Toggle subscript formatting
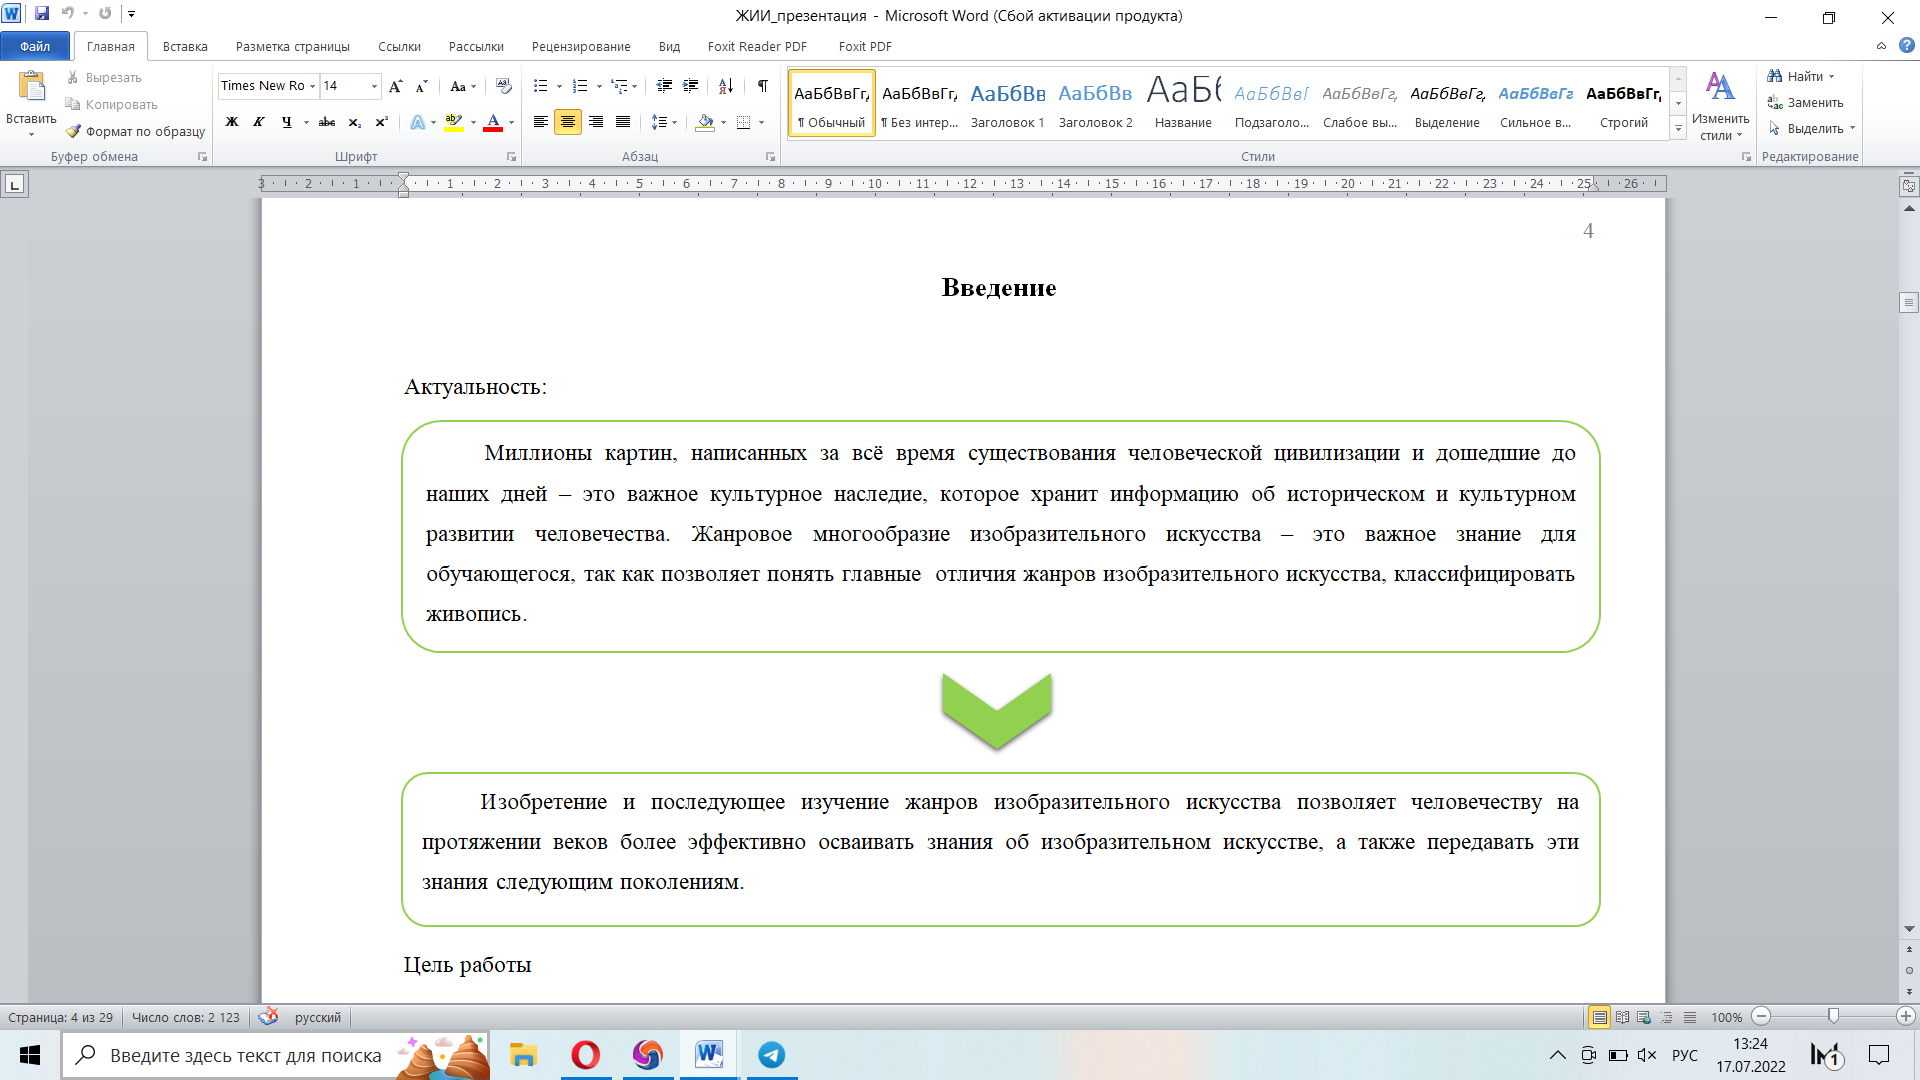The image size is (1920, 1080). (354, 122)
